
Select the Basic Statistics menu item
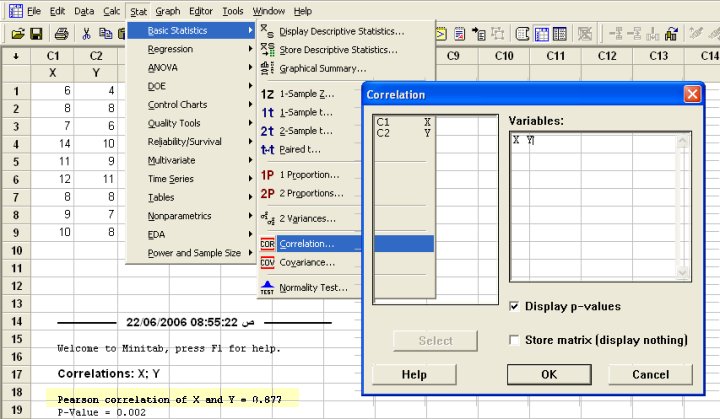coord(191,30)
